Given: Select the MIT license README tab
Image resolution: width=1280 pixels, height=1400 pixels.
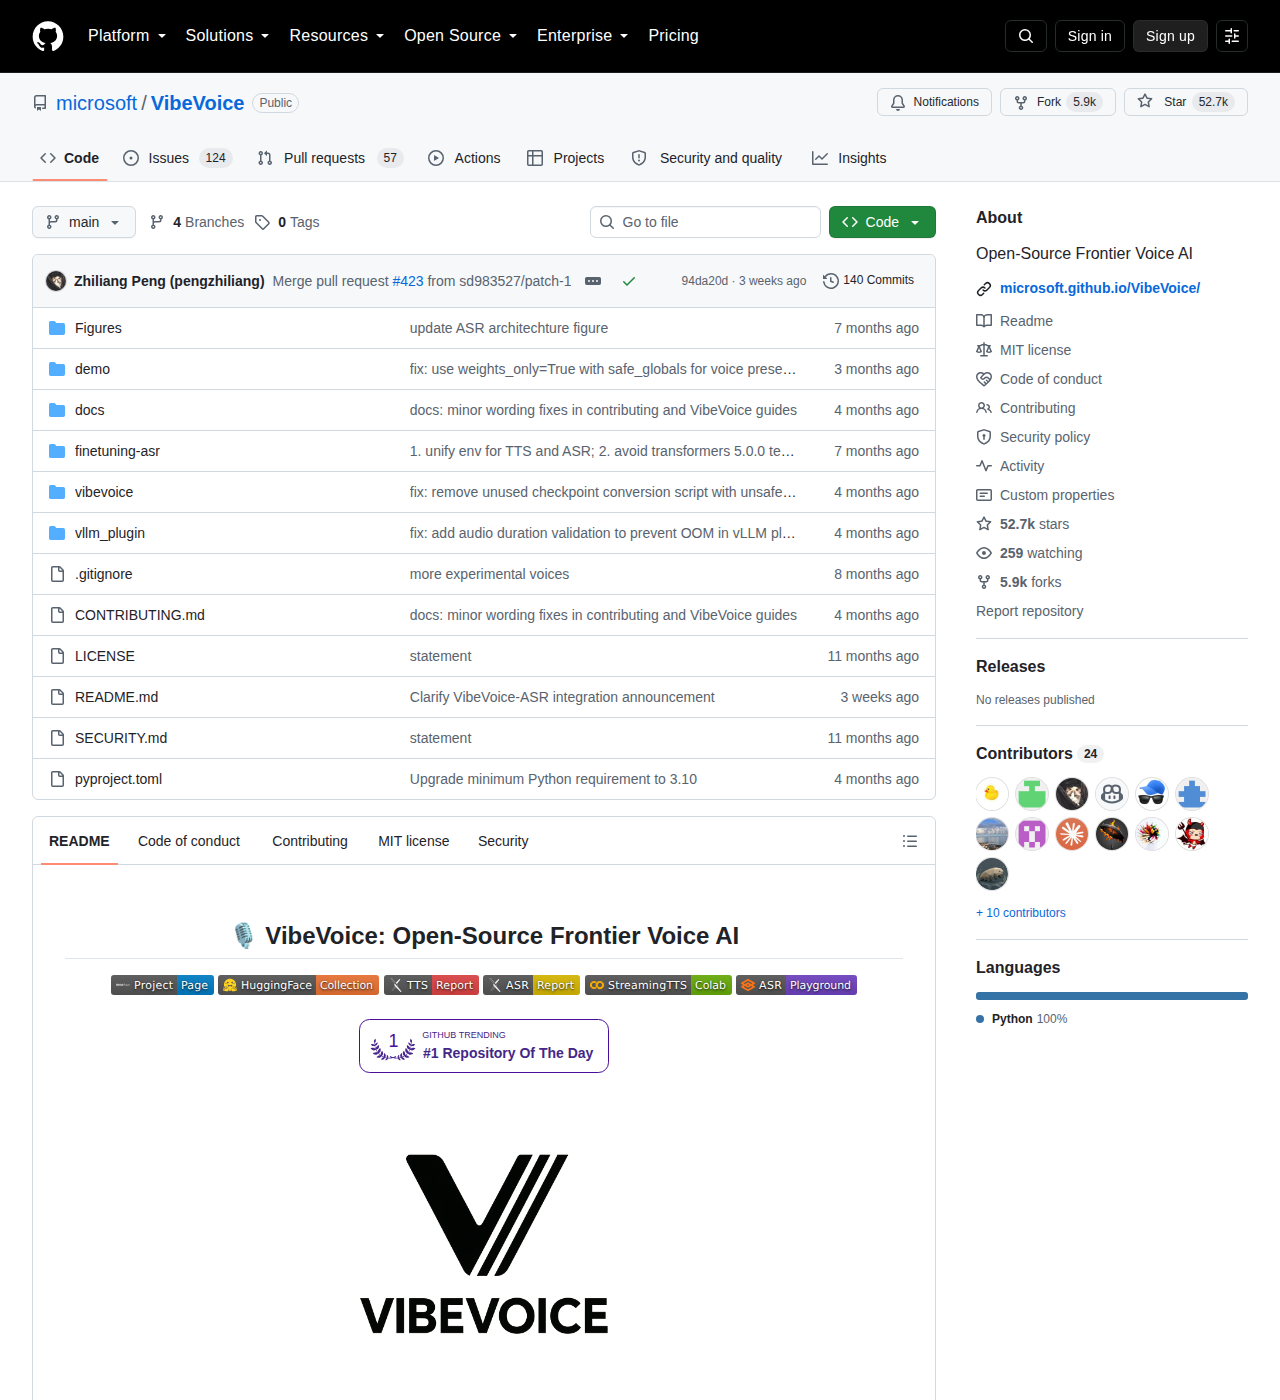Looking at the screenshot, I should 414,841.
